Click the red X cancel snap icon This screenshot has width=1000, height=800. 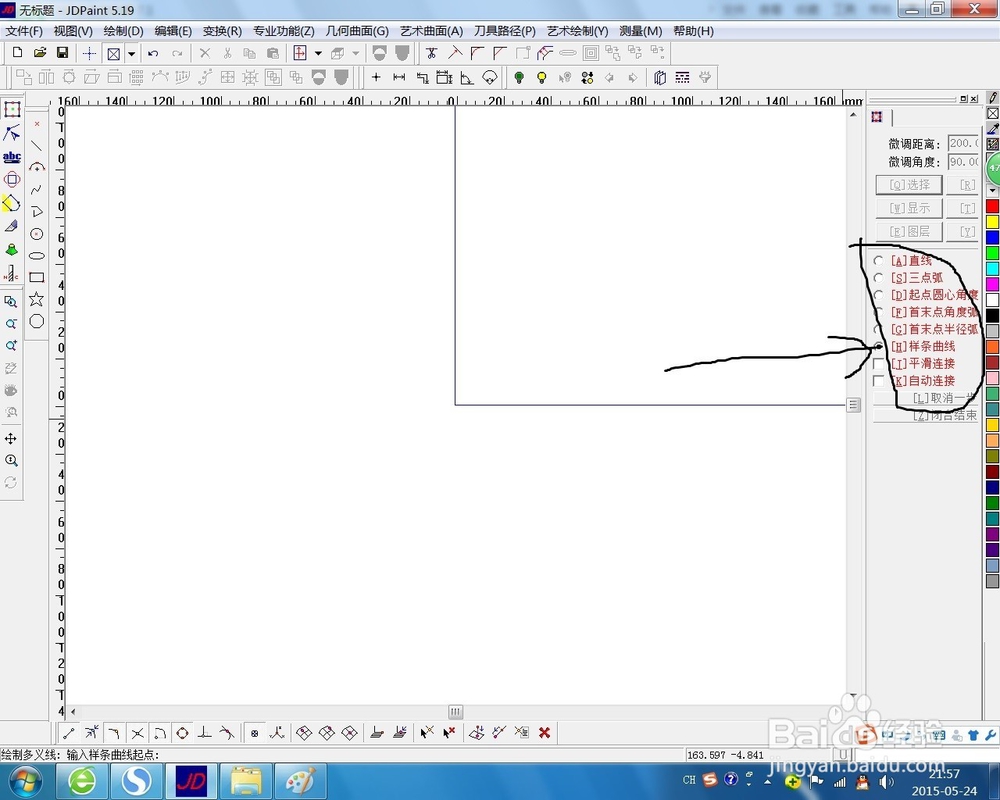(544, 733)
